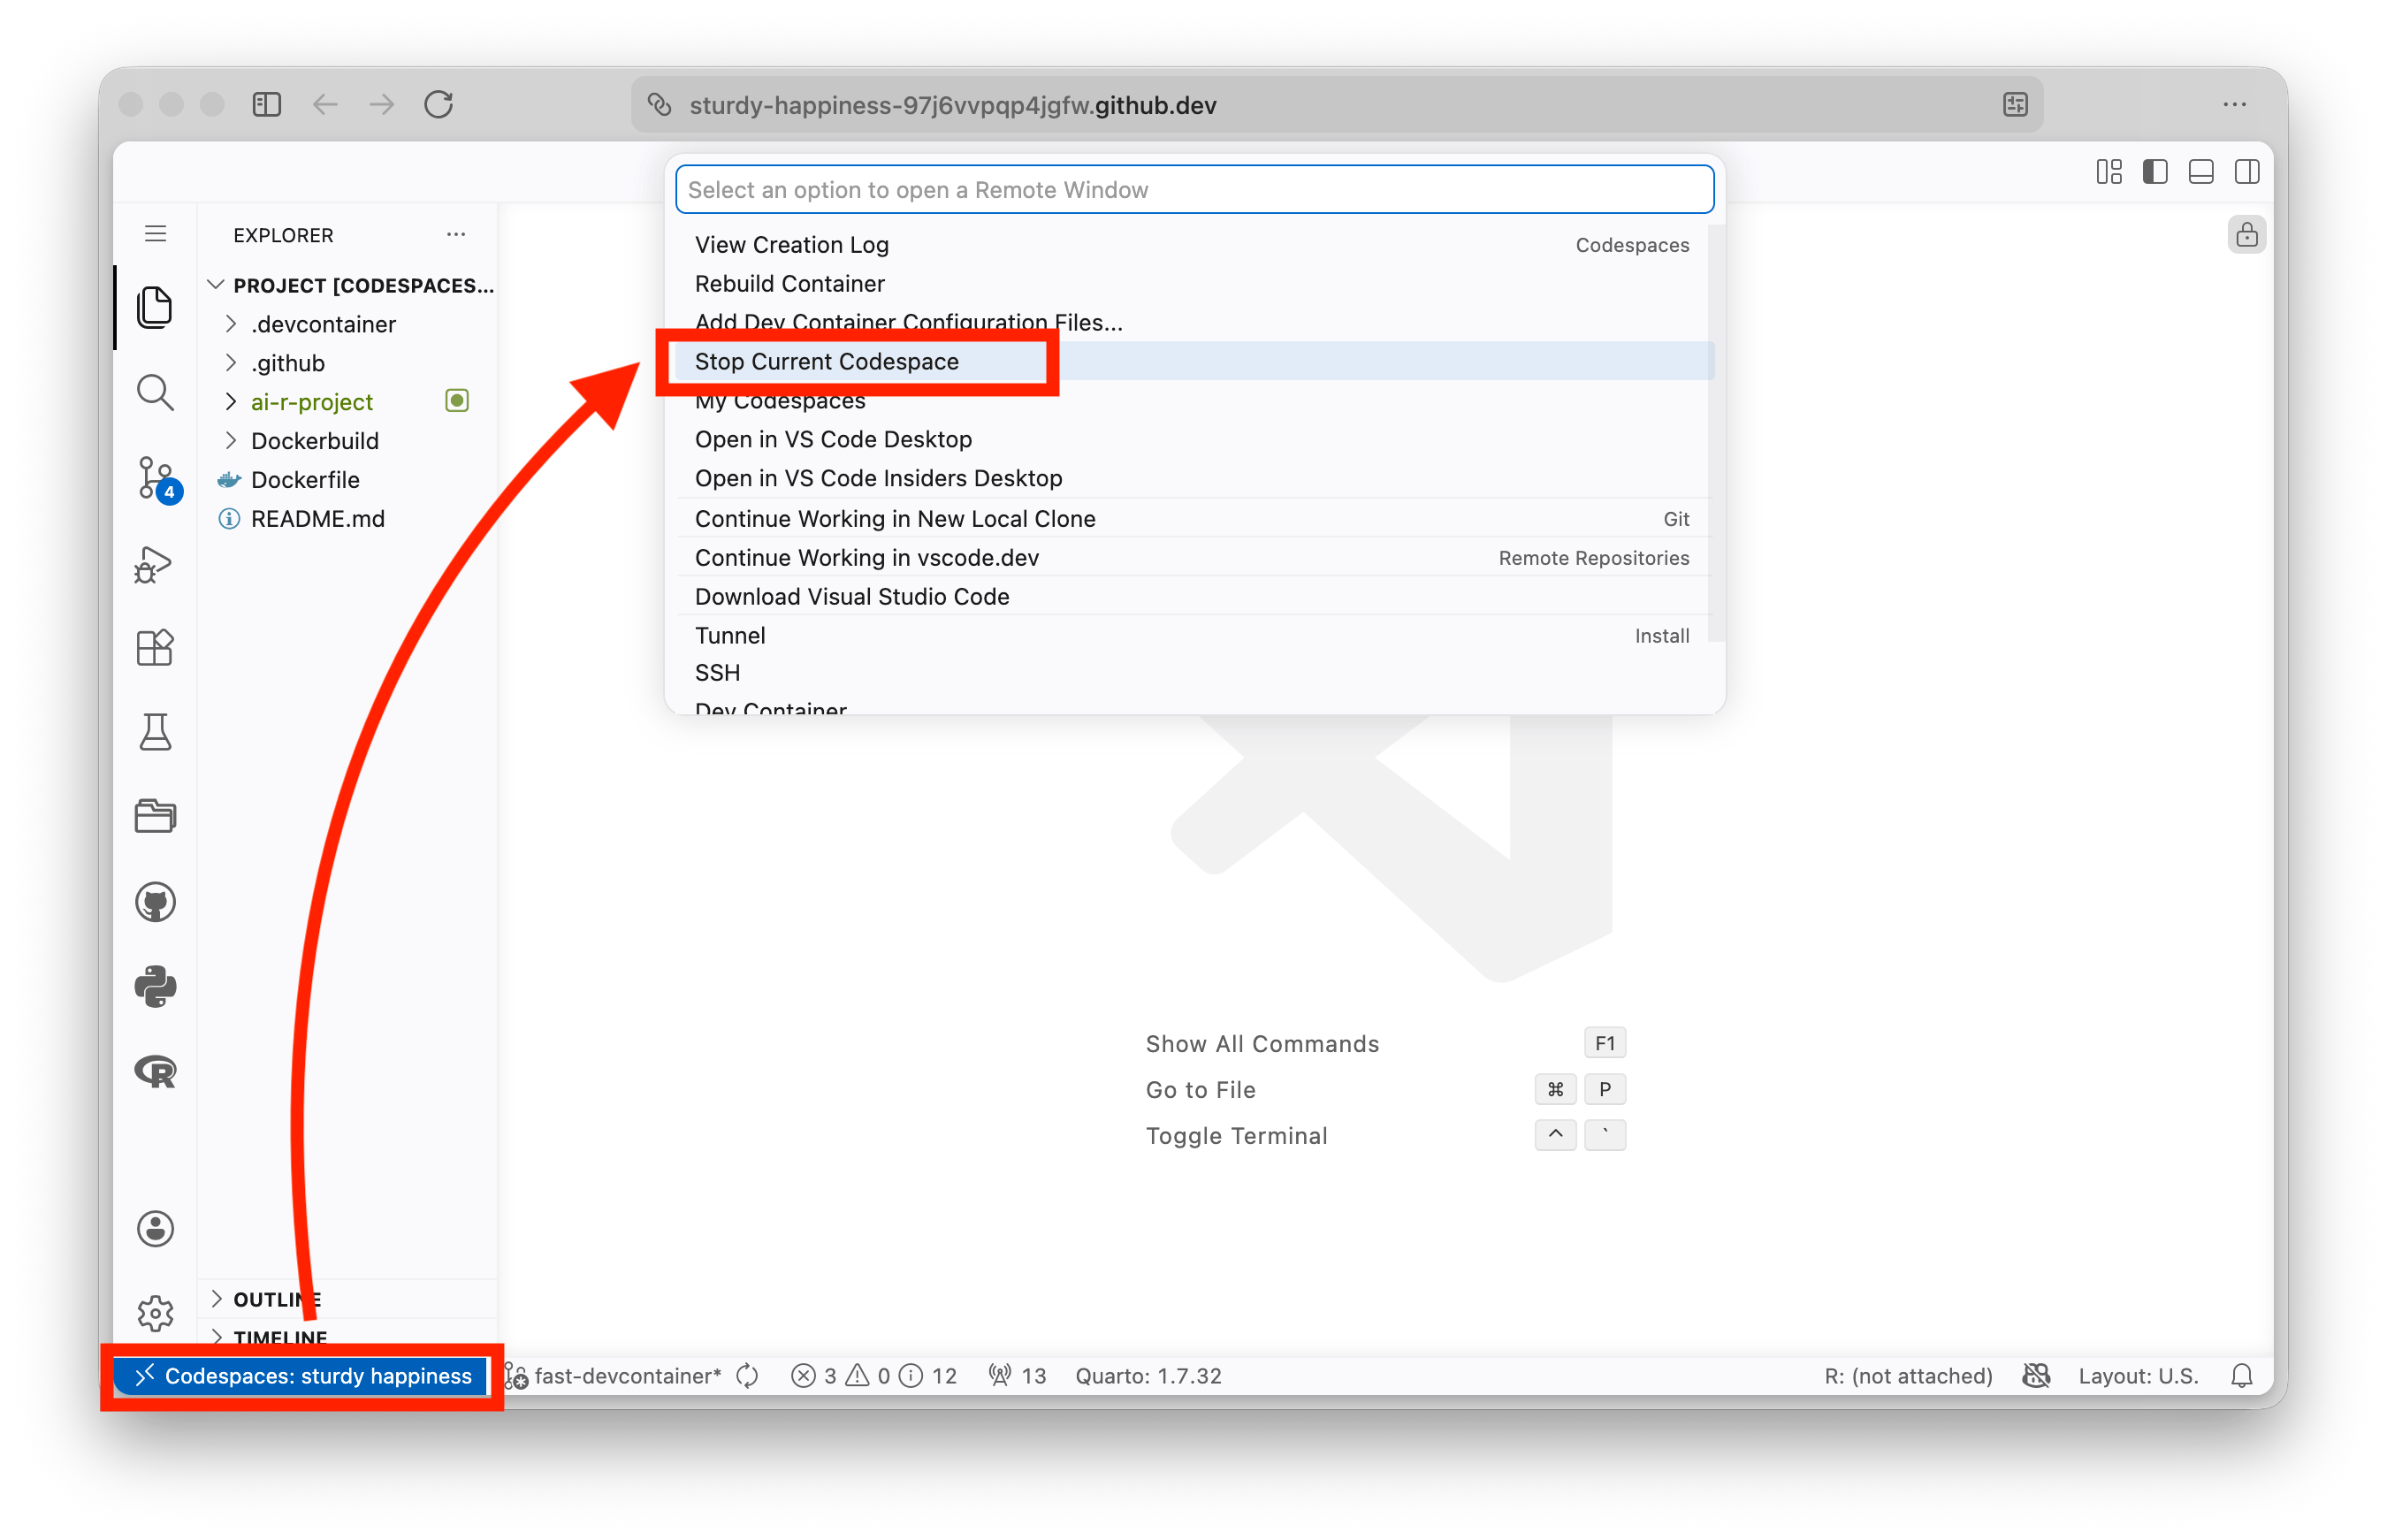Click Codespaces: sturdy happiness remote indicator
This screenshot has height=1540, width=2387.
click(x=301, y=1376)
